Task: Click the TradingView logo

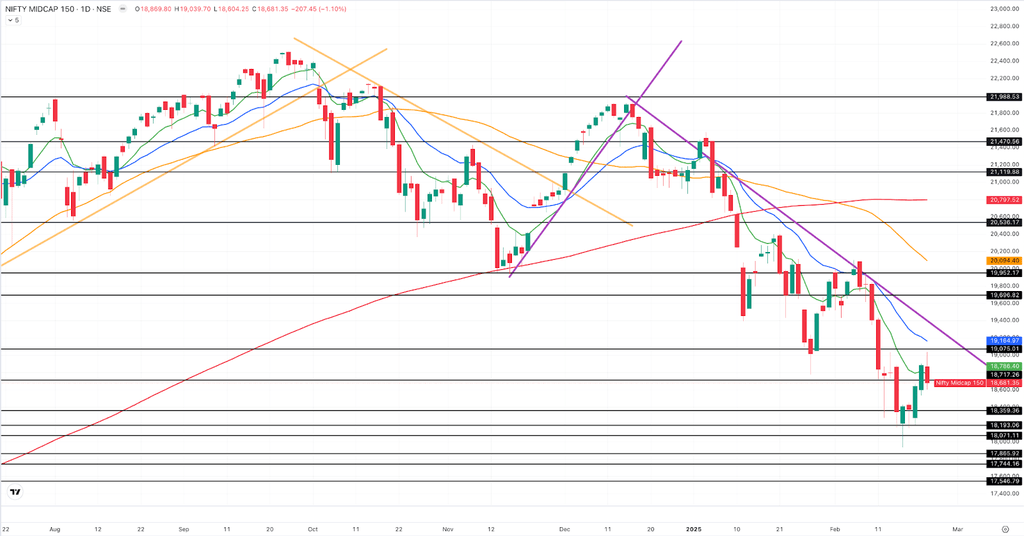Action: click(15, 492)
